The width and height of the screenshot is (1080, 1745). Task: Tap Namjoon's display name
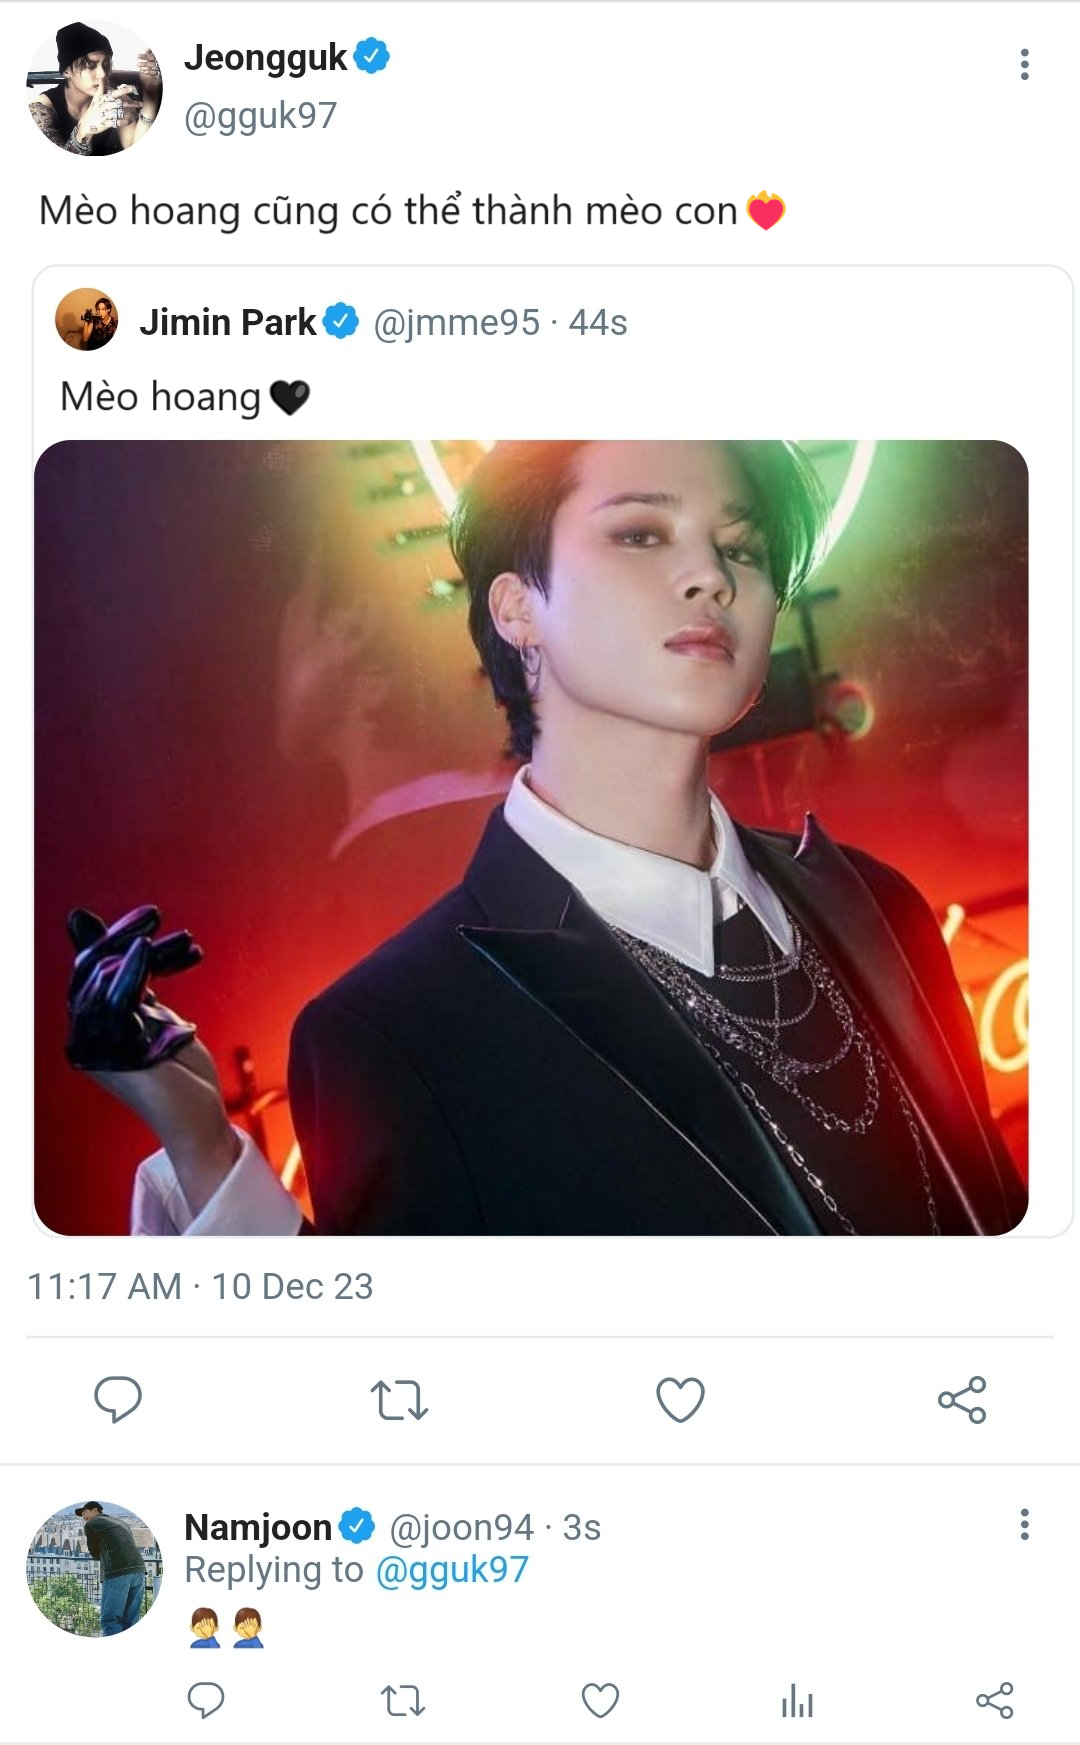coord(258,1527)
